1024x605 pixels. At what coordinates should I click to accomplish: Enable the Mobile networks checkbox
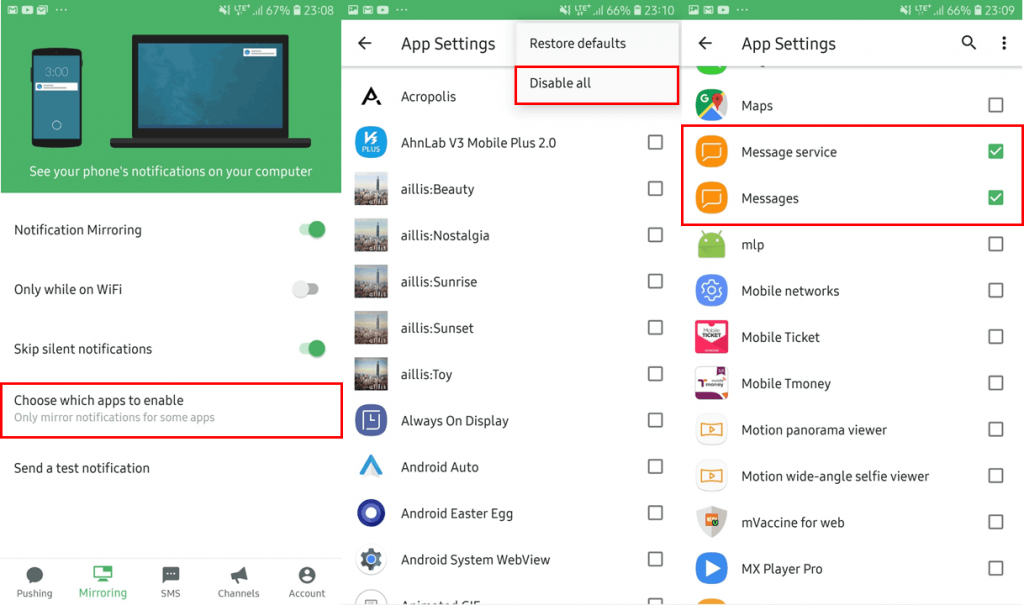coord(995,291)
